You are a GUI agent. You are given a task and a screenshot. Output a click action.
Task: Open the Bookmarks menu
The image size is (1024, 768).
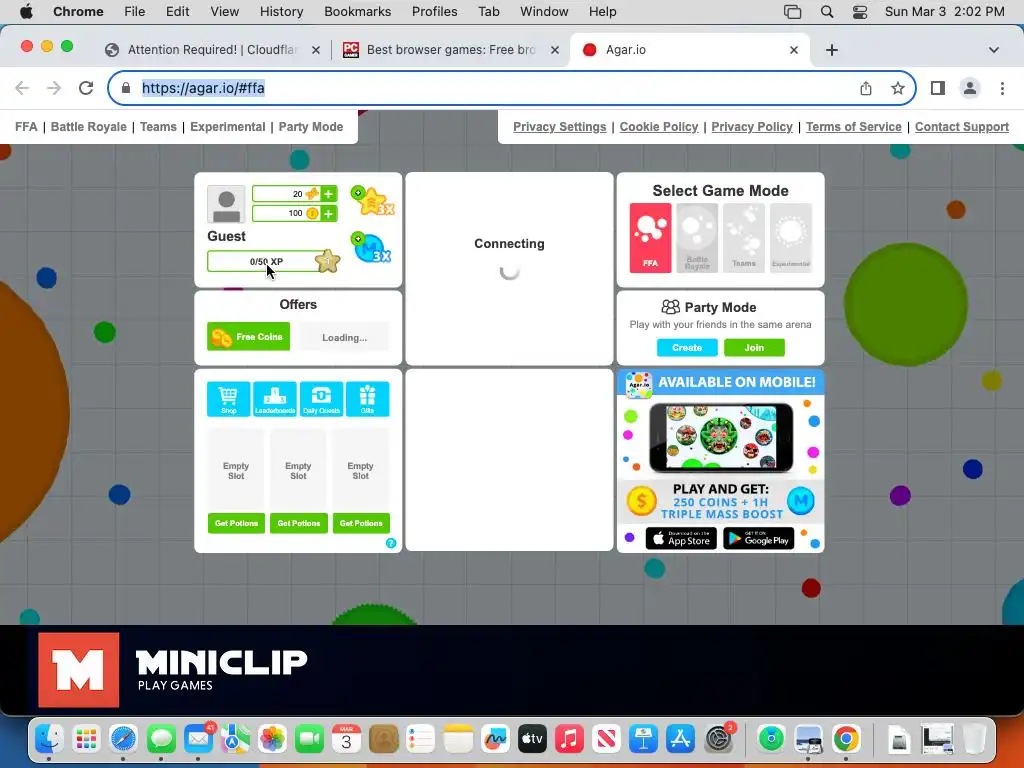(x=357, y=12)
